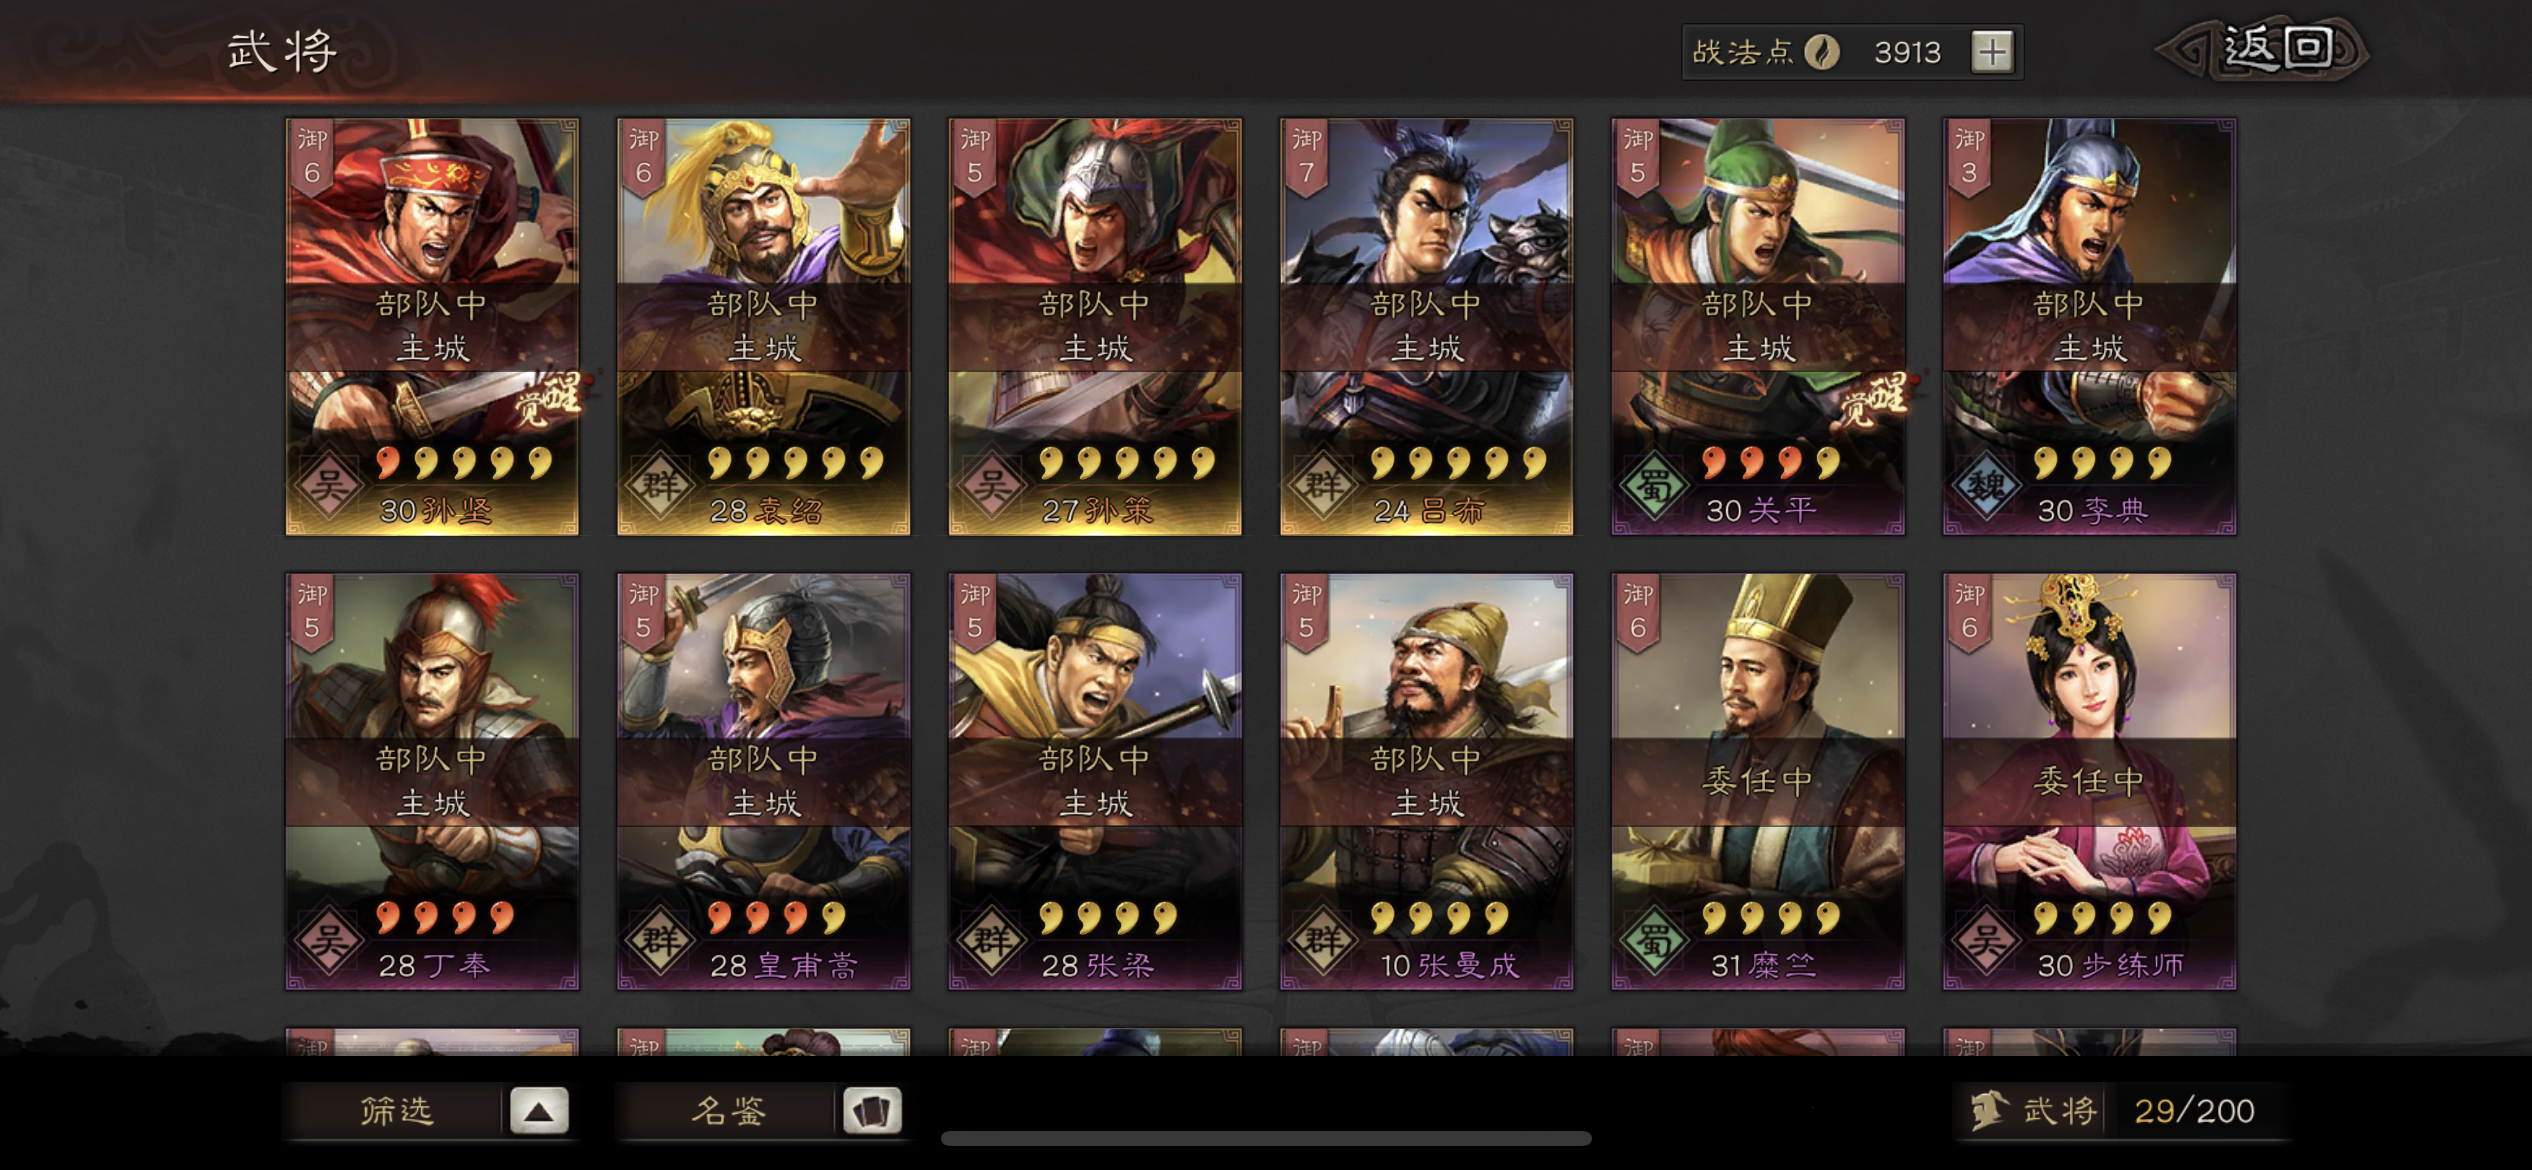Click the plus icon next to 战法点

click(x=1991, y=52)
